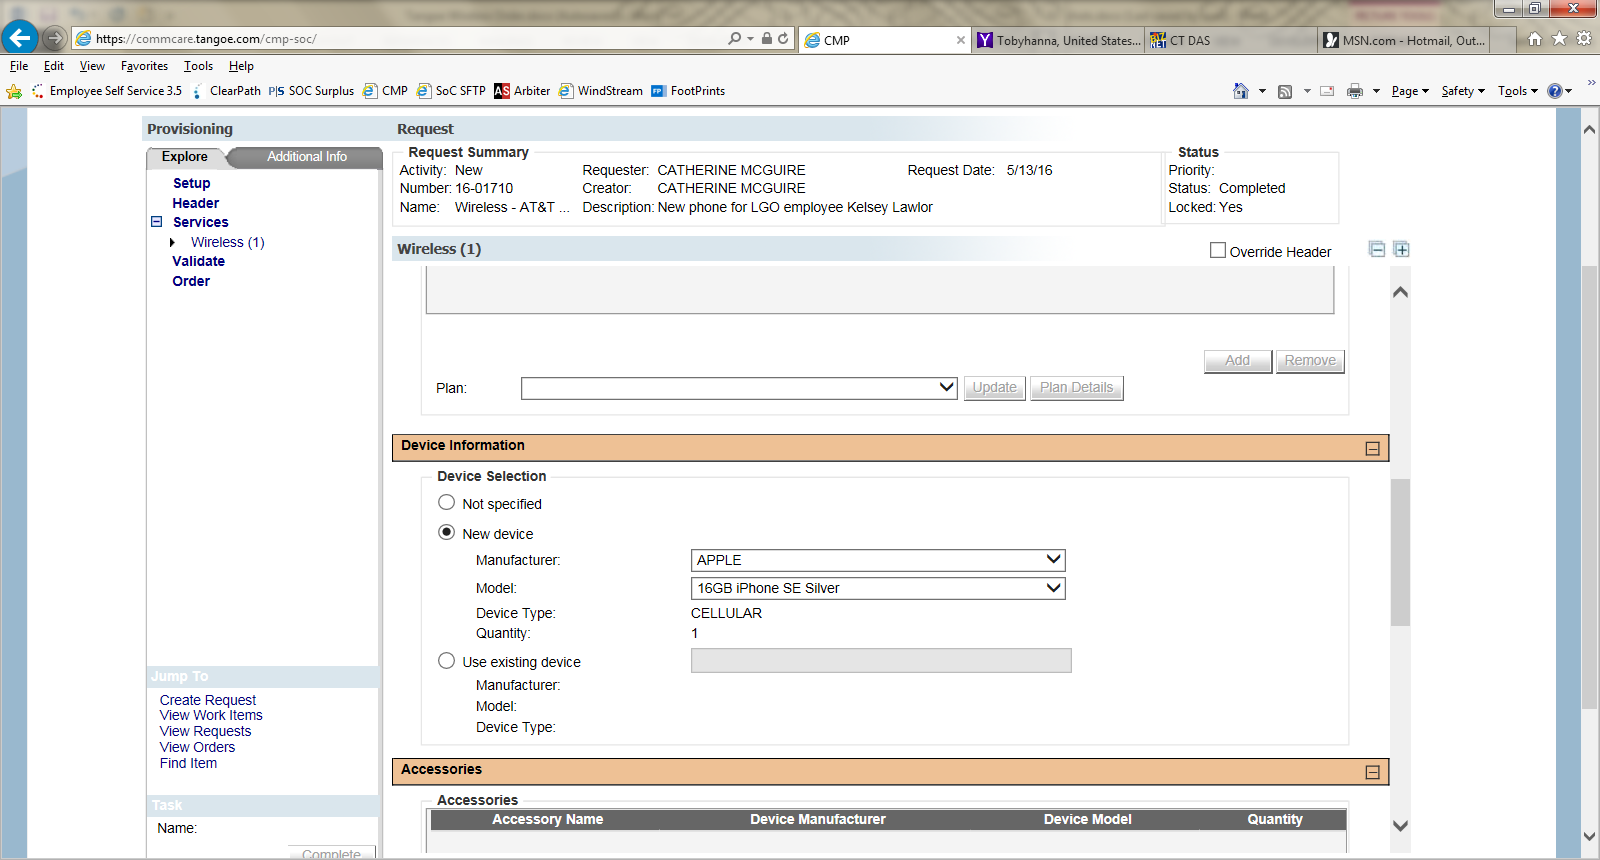Open the browser Home icon at top right

pos(1534,39)
